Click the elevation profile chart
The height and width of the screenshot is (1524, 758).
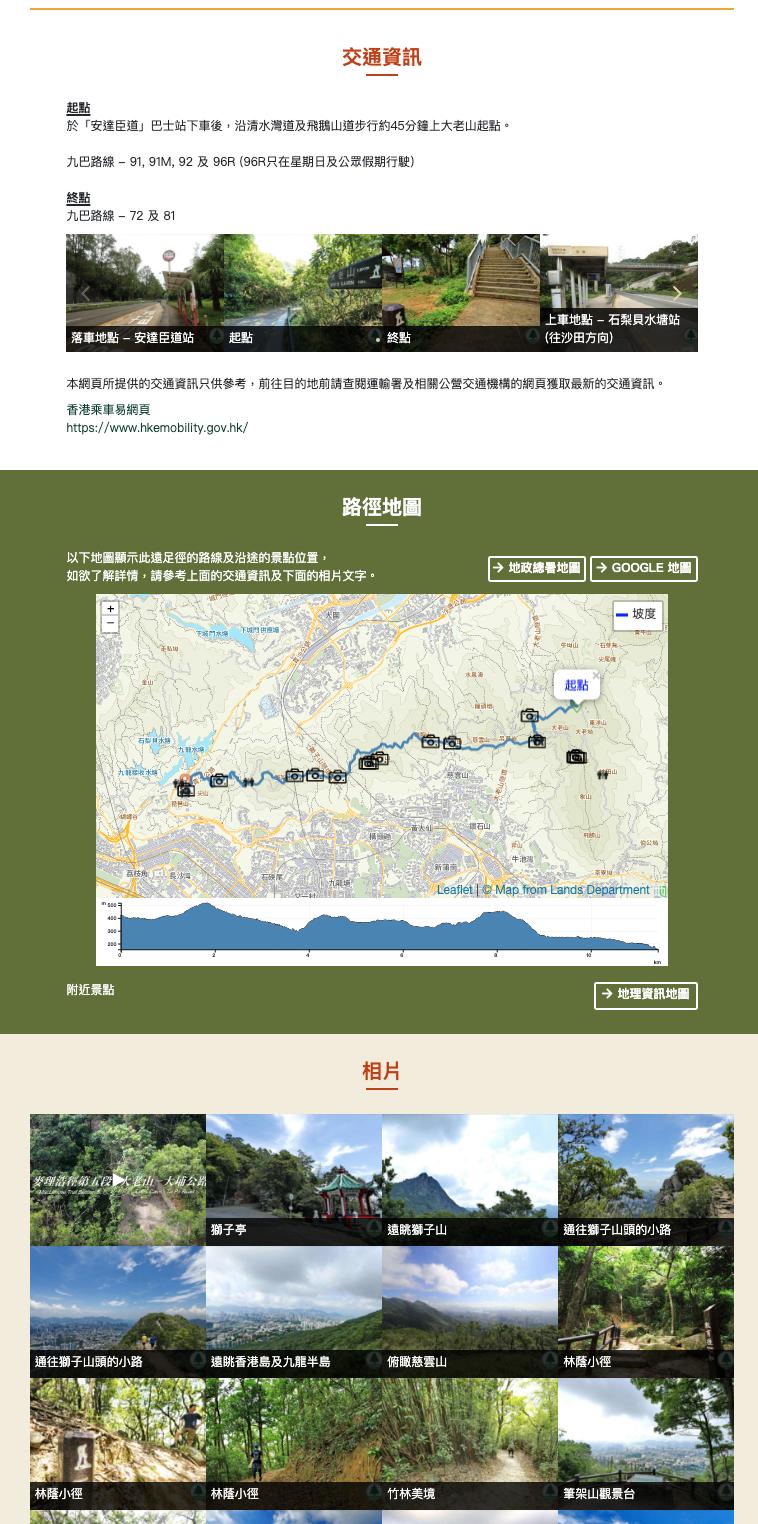point(382,932)
